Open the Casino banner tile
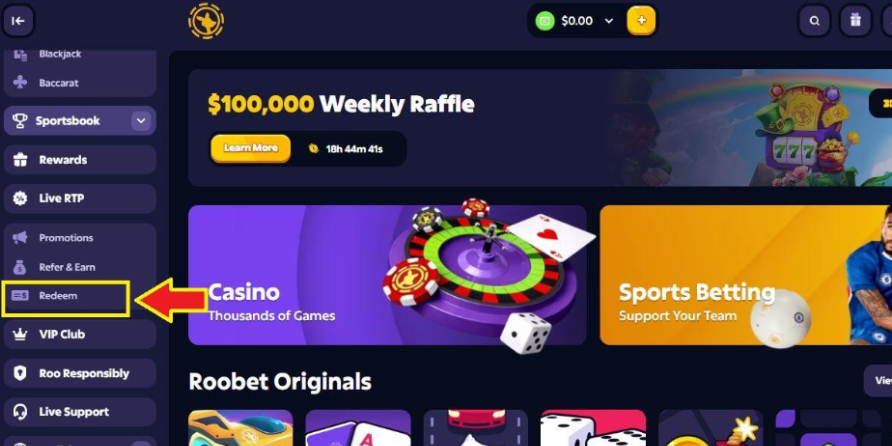Image resolution: width=892 pixels, height=446 pixels. [387, 275]
